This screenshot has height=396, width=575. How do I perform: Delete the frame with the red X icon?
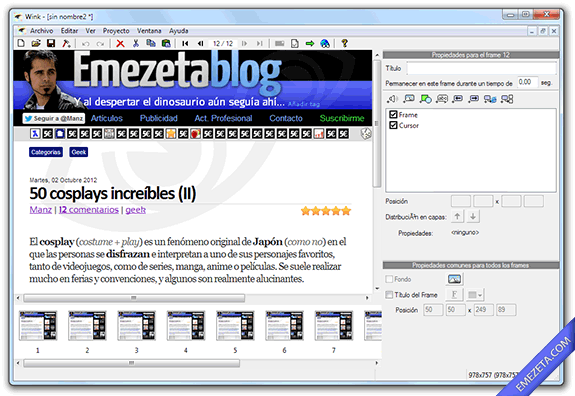pos(120,44)
